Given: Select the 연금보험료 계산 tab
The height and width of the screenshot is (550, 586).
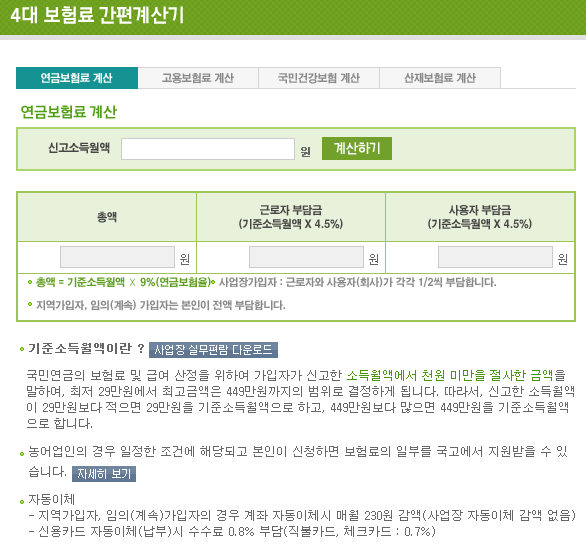Looking at the screenshot, I should point(77,78).
